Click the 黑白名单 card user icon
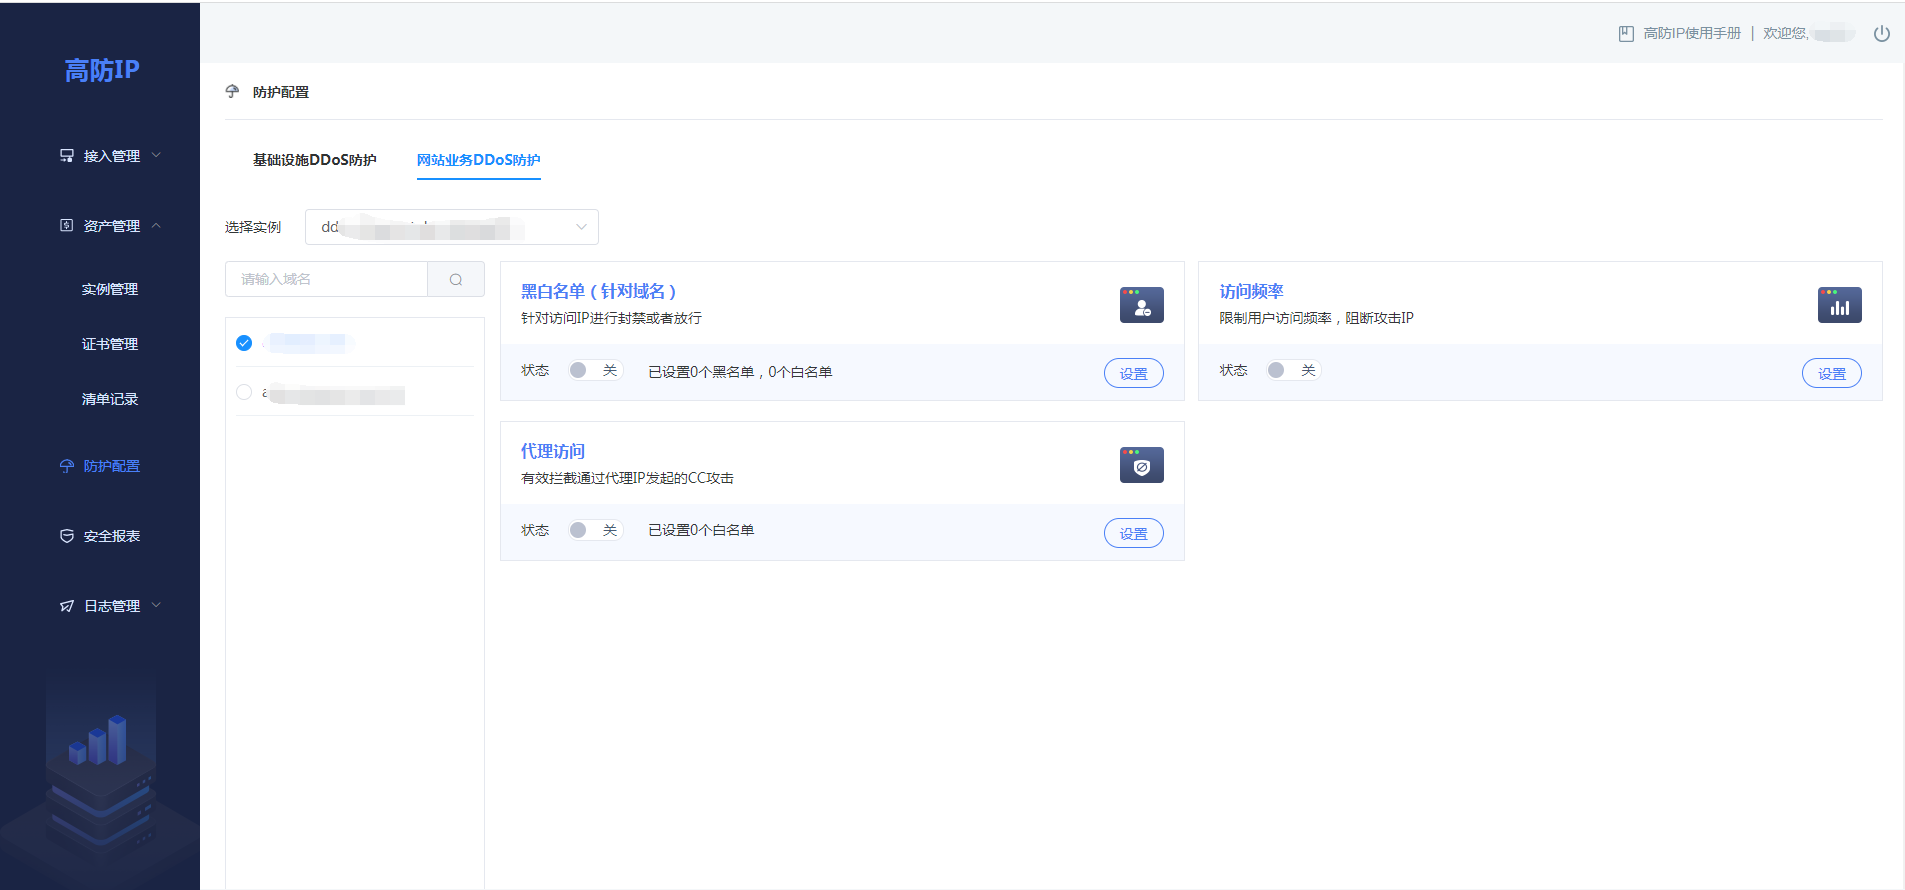Viewport: 1905px width, 890px height. click(1141, 305)
